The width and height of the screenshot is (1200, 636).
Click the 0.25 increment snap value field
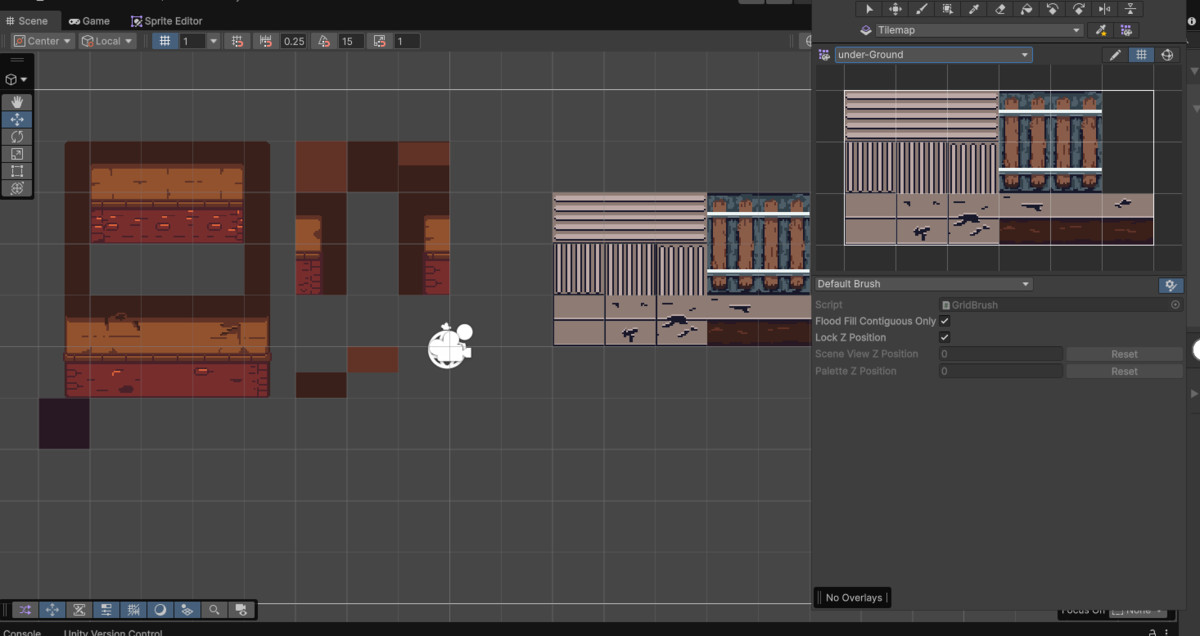[293, 41]
